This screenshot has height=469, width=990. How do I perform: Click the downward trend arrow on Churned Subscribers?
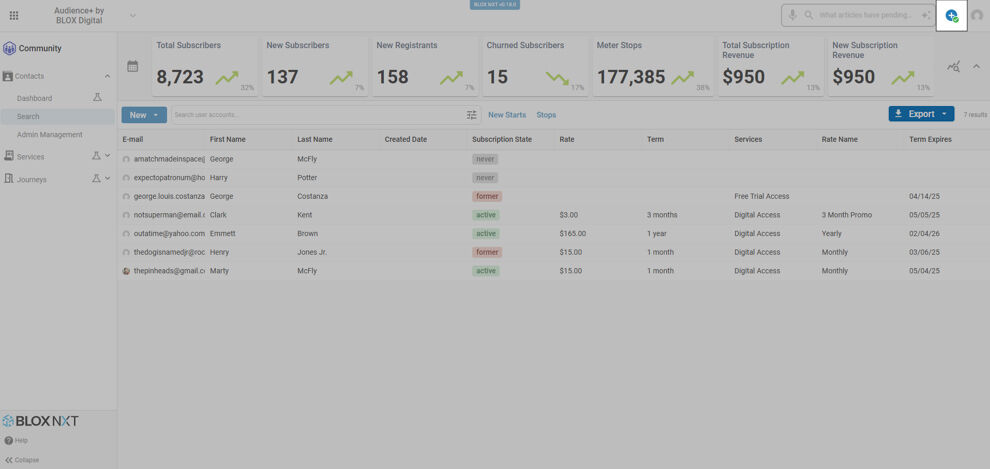pos(557,78)
